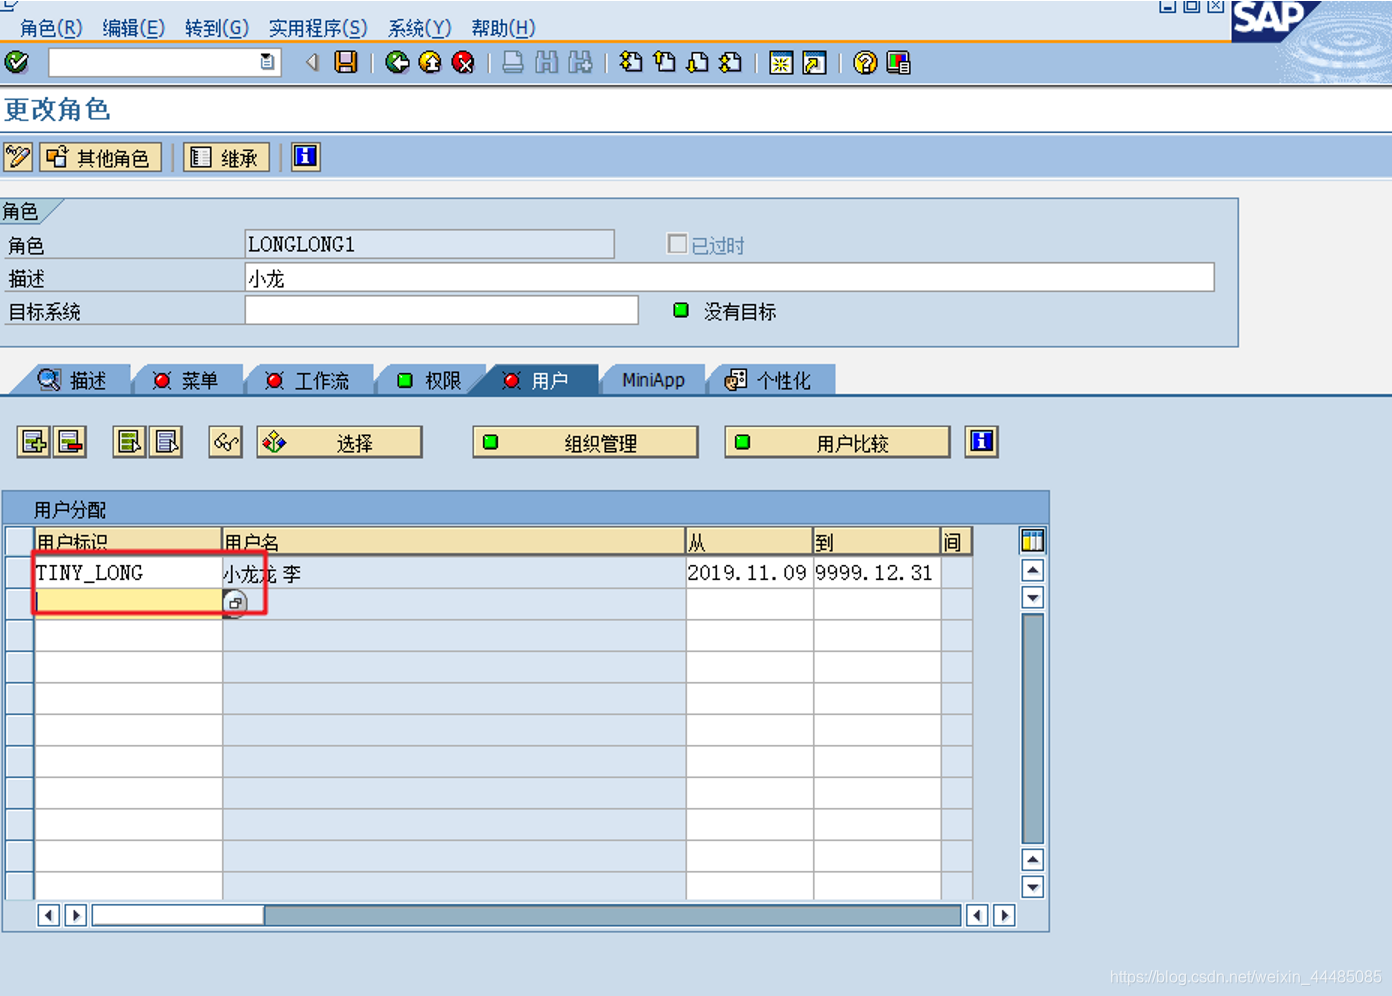Open the 编辑(E) menu
The image size is (1392, 996).
coord(133,28)
